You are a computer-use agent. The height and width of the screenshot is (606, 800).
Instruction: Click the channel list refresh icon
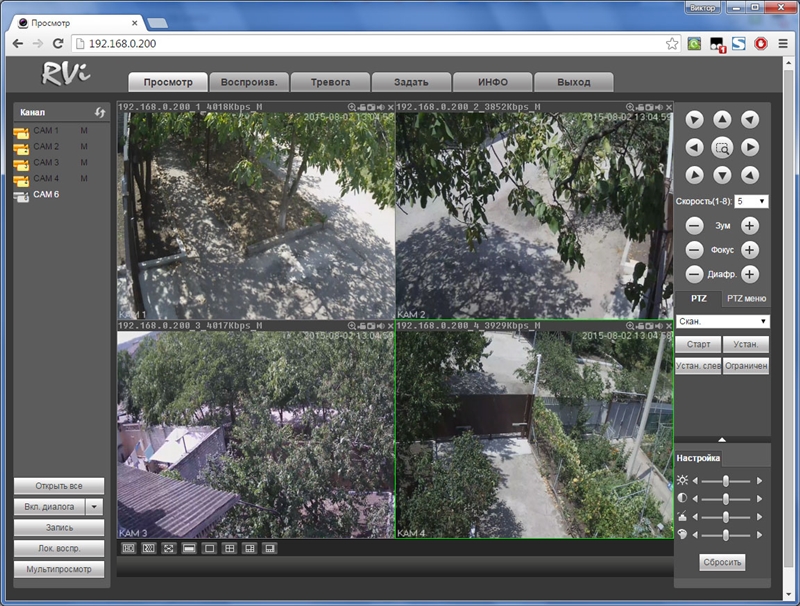point(99,113)
